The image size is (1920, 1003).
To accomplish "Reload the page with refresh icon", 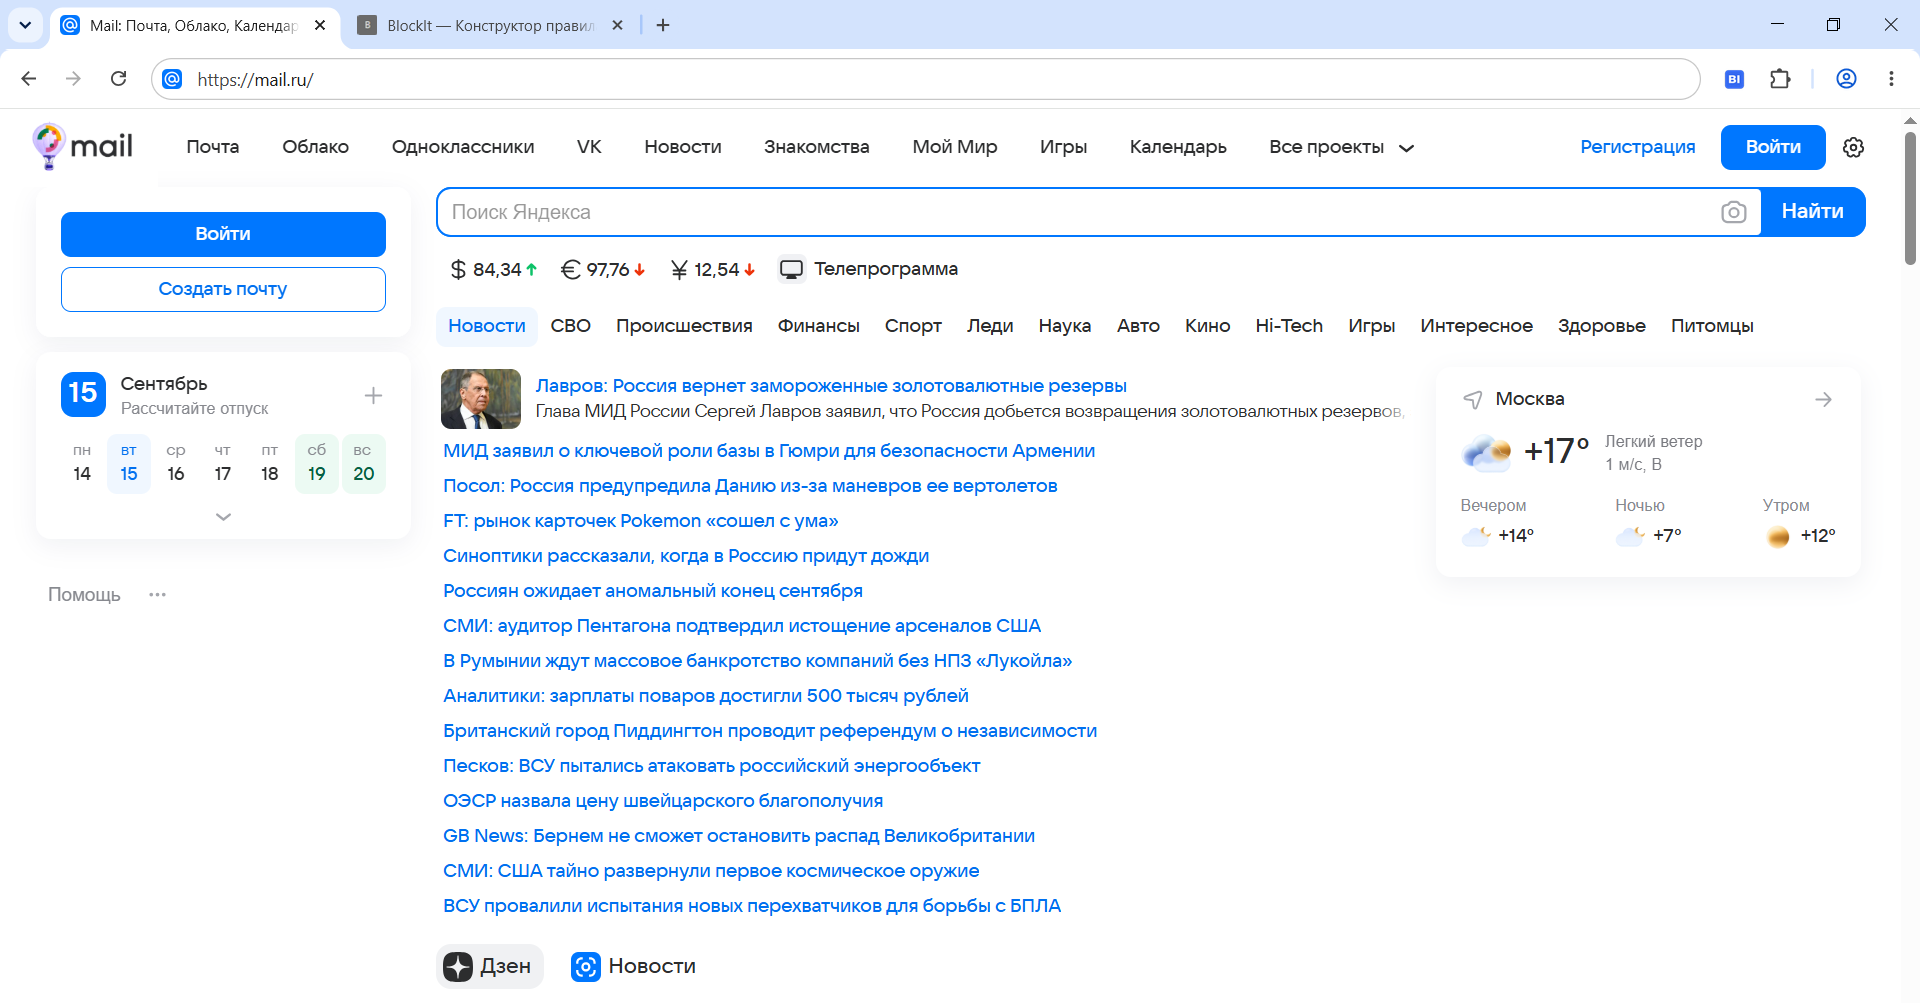I will 118,79.
